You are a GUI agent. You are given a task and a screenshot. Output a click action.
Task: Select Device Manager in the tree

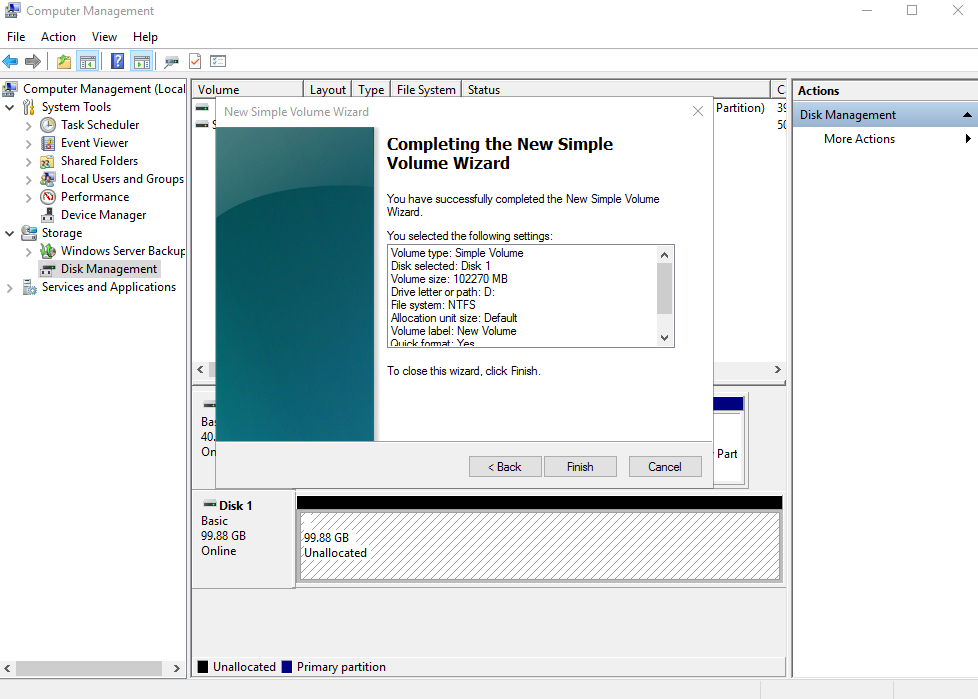point(103,215)
